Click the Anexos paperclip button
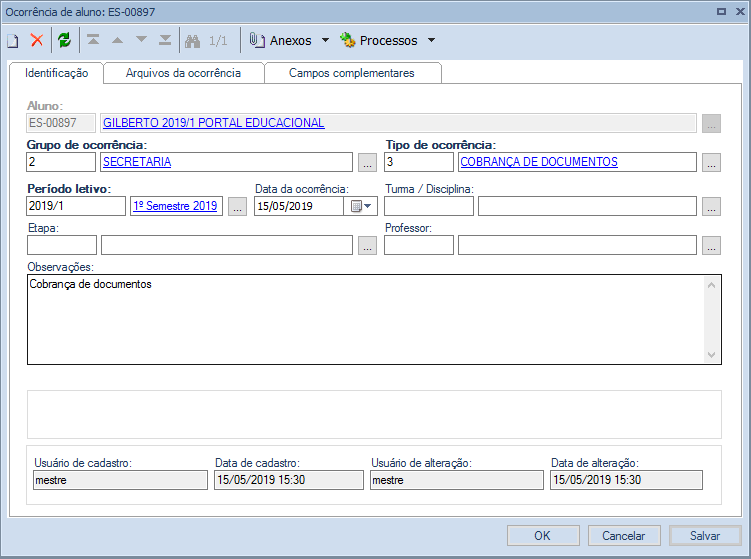The height and width of the screenshot is (559, 751). (x=280, y=41)
